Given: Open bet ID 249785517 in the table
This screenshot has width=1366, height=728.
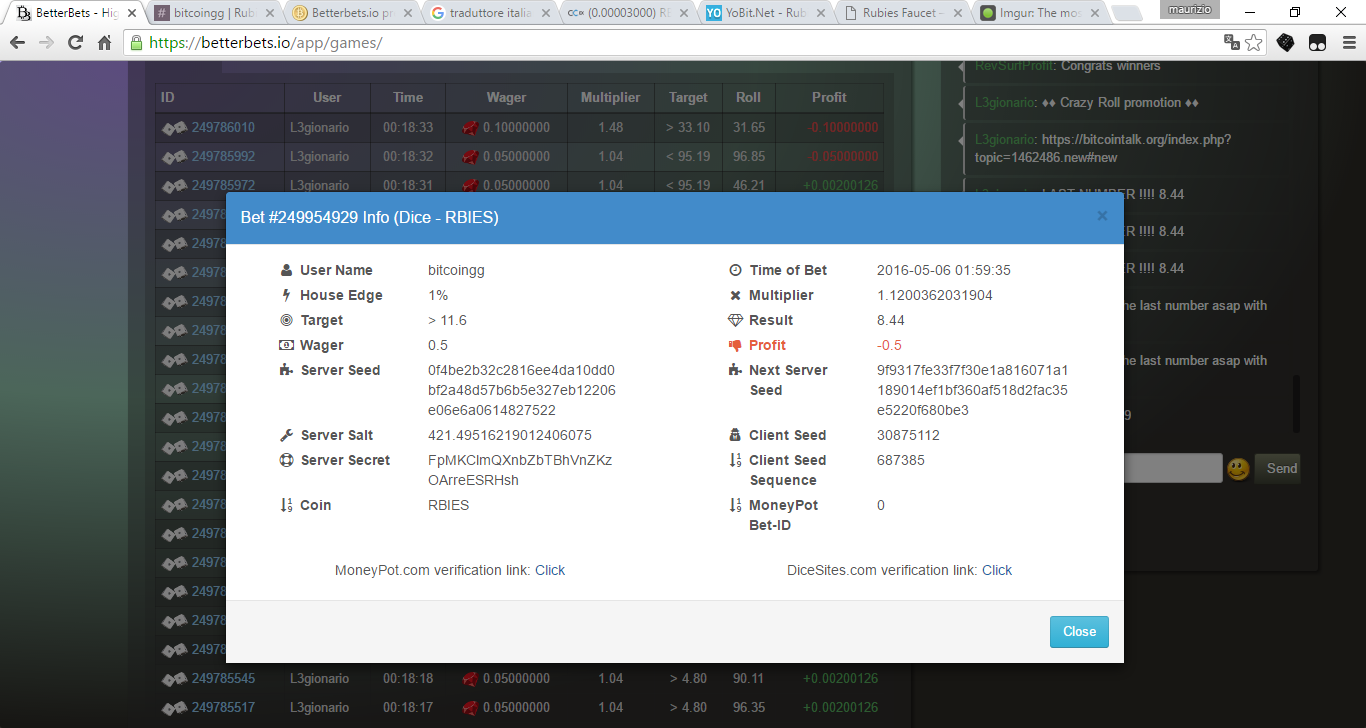Looking at the screenshot, I should click(223, 708).
